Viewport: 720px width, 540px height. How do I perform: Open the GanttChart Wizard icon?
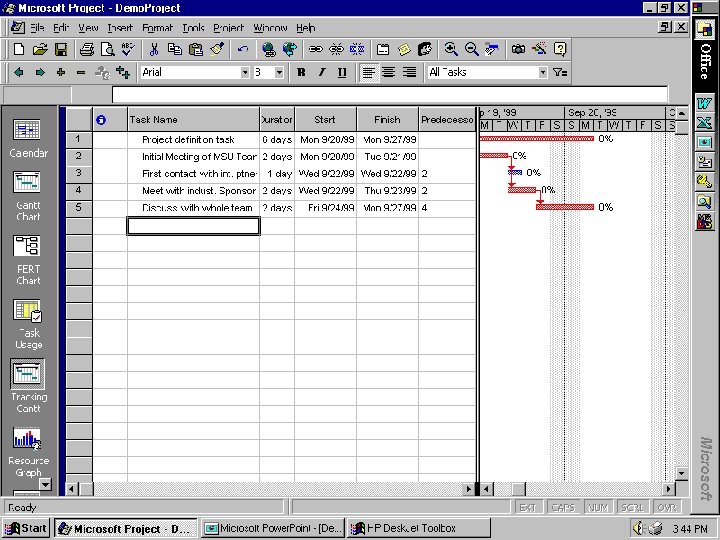tap(539, 49)
